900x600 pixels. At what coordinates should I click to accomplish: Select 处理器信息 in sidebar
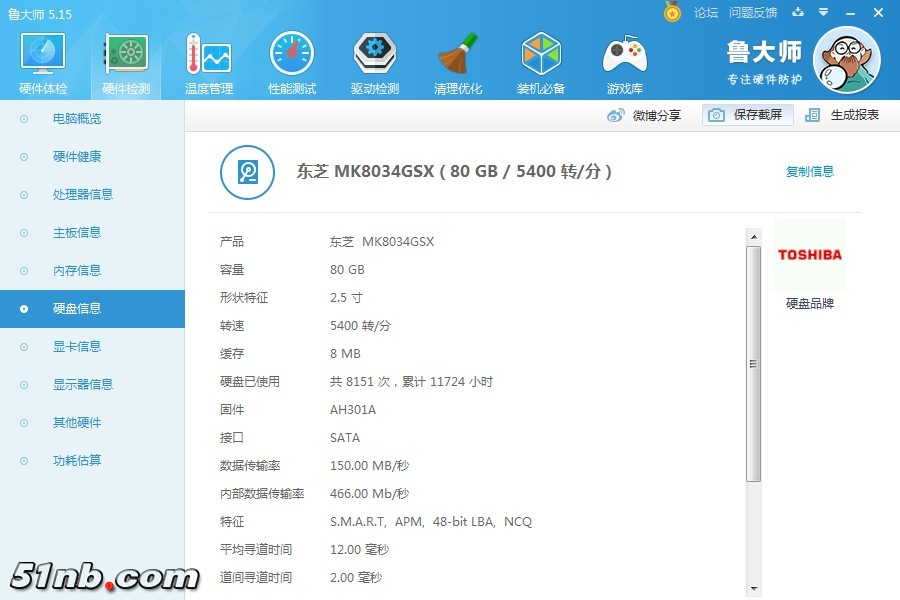(x=83, y=194)
